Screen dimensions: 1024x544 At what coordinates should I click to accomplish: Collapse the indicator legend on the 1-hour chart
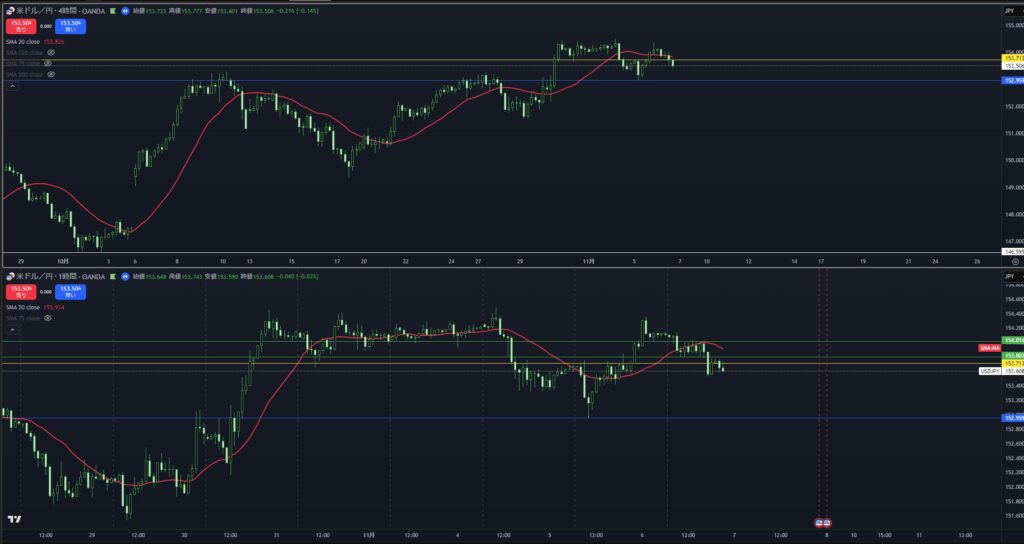point(11,330)
